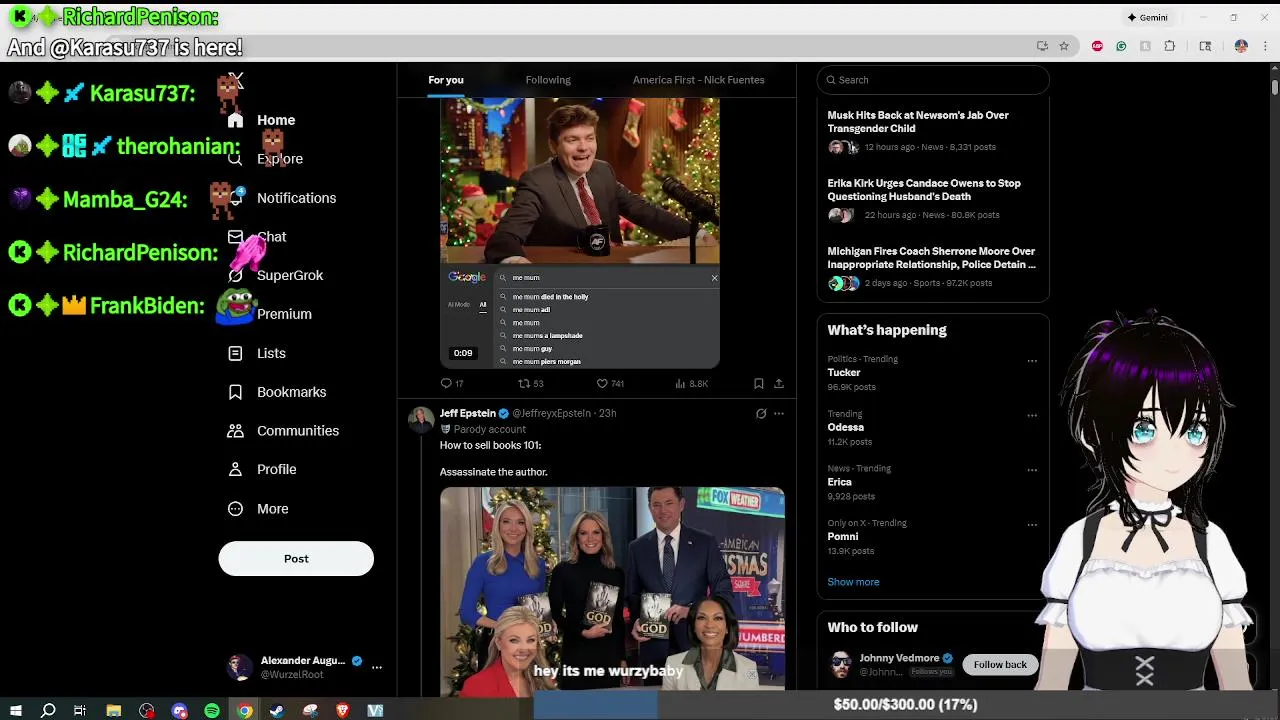Image resolution: width=1280 pixels, height=720 pixels.
Task: Switch to the For you tab
Action: click(446, 80)
